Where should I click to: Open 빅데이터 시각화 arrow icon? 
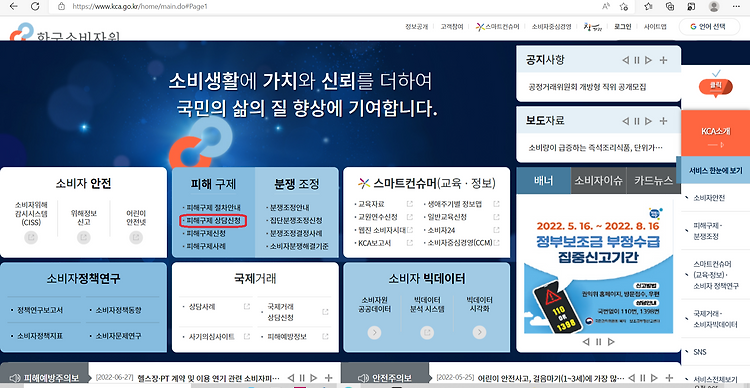coord(479,333)
